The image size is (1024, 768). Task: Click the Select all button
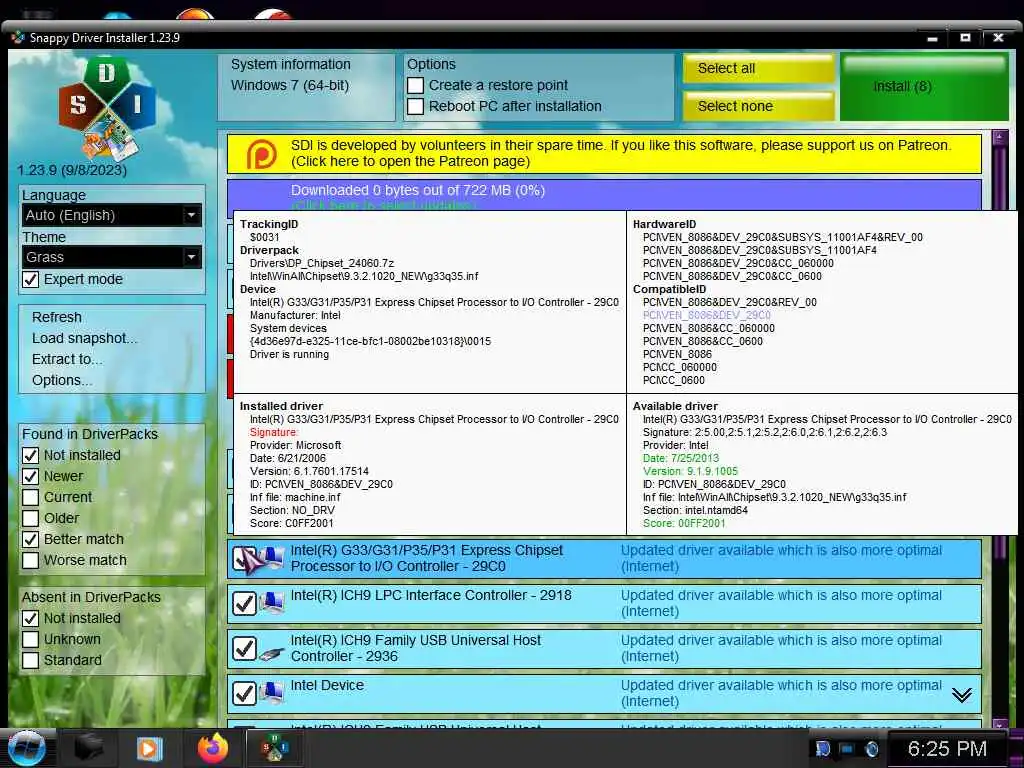click(758, 68)
